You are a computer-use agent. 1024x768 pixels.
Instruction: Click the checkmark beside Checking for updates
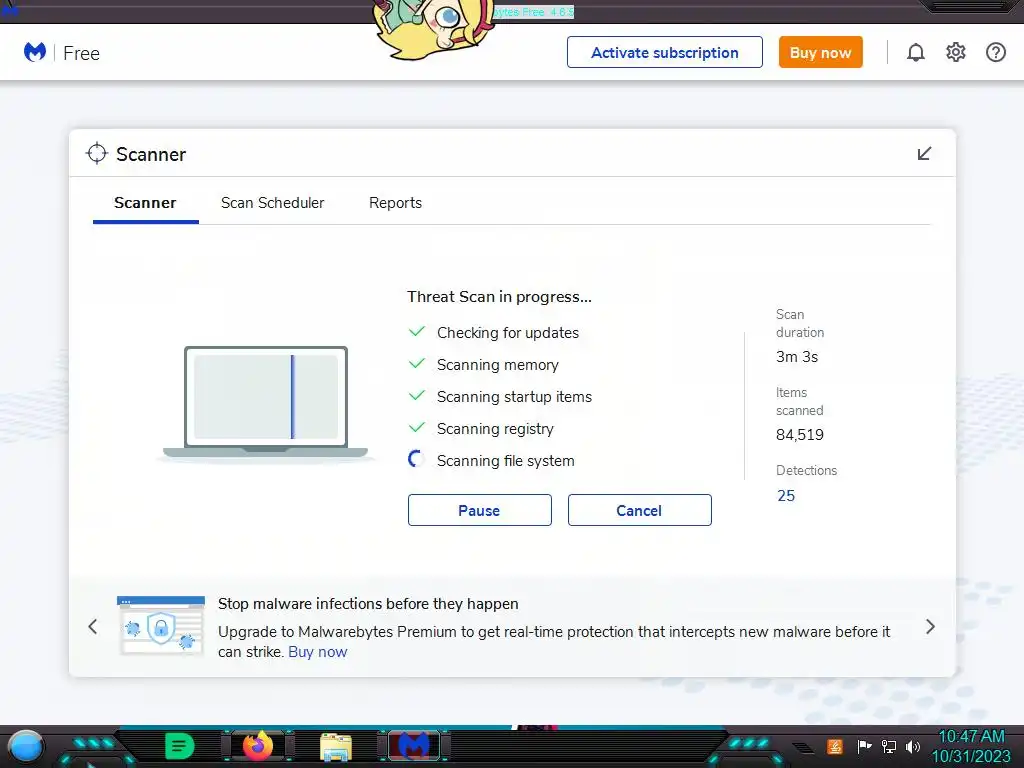417,332
